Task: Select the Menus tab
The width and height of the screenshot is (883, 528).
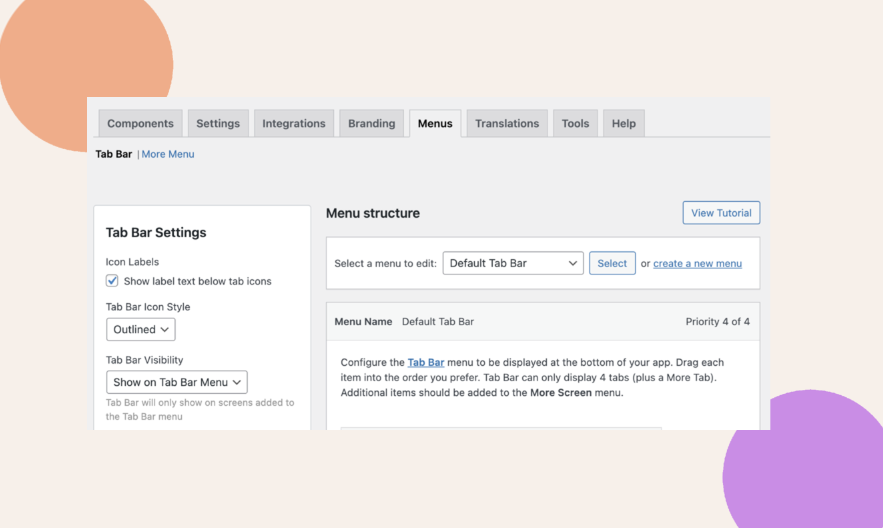Action: coord(435,123)
